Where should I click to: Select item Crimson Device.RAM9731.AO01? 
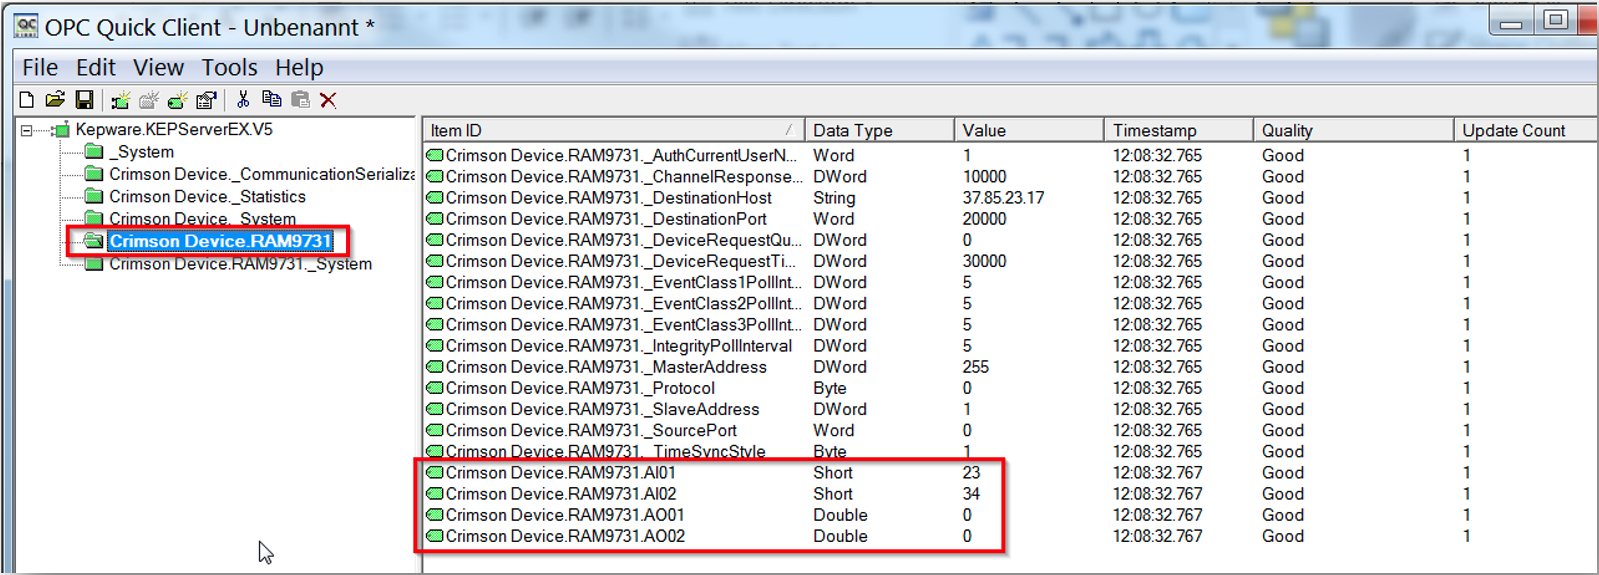(565, 515)
